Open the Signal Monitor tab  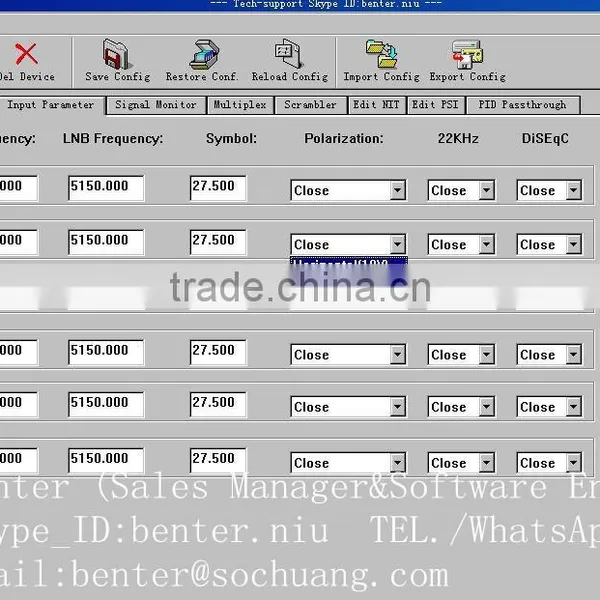[156, 105]
